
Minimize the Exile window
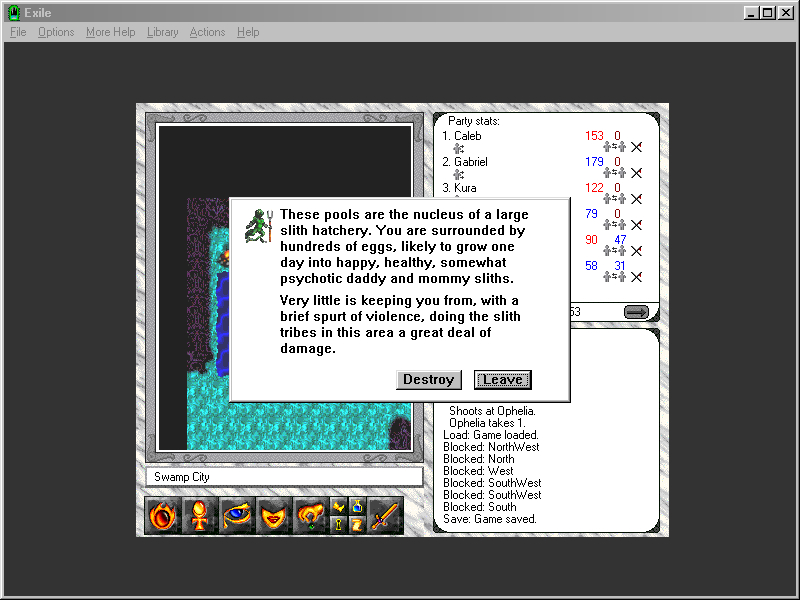click(750, 13)
